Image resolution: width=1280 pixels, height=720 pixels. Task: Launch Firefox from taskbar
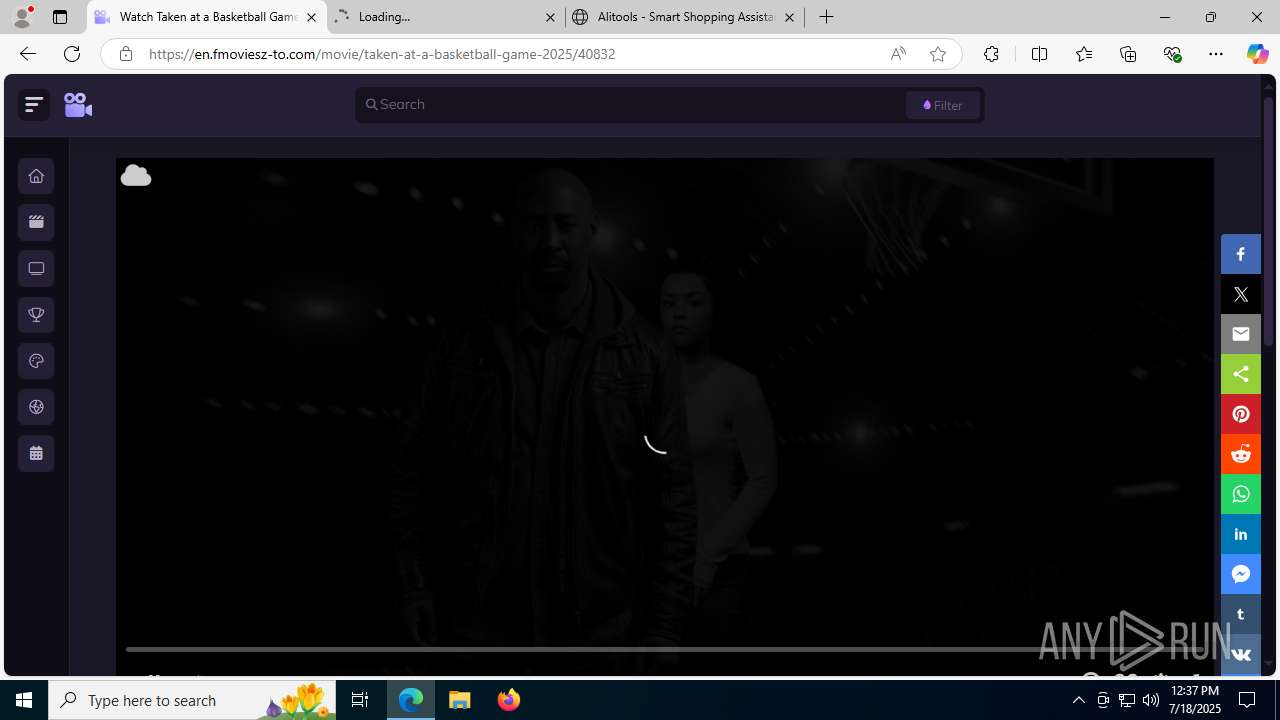point(508,700)
